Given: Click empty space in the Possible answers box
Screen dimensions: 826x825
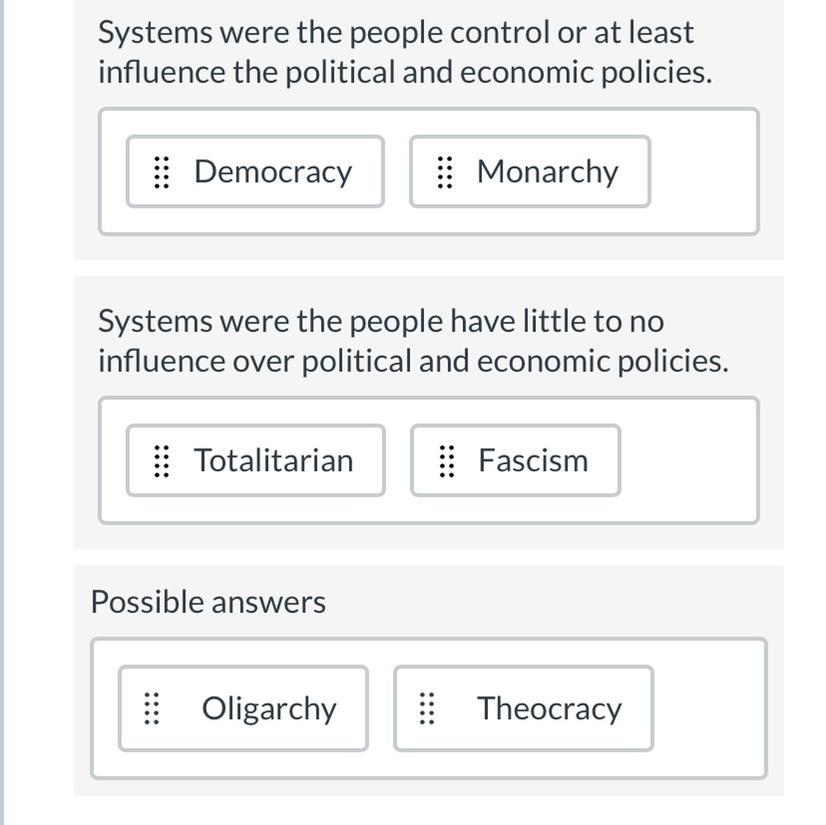Looking at the screenshot, I should pyautogui.click(x=708, y=709).
